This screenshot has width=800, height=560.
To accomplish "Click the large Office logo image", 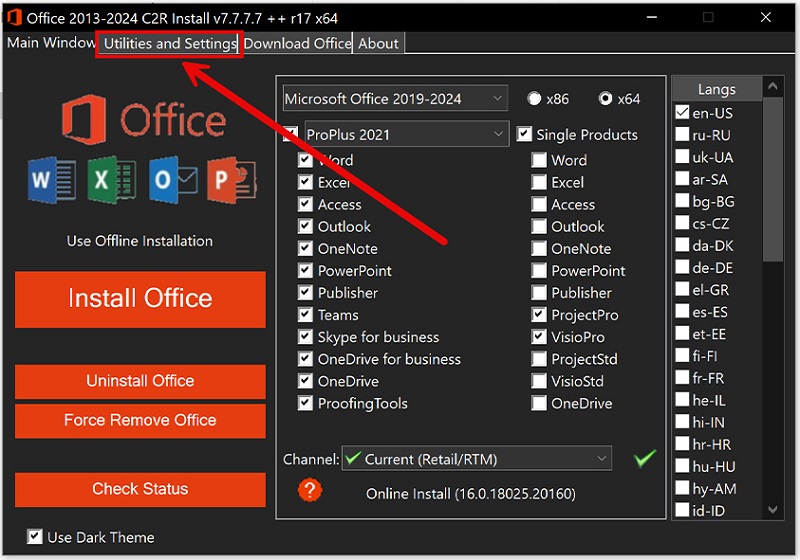I will pyautogui.click(x=144, y=119).
